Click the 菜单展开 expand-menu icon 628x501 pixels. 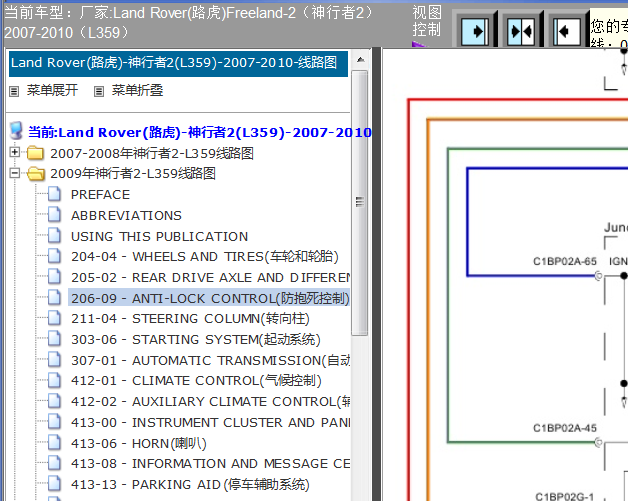pyautogui.click(x=14, y=92)
